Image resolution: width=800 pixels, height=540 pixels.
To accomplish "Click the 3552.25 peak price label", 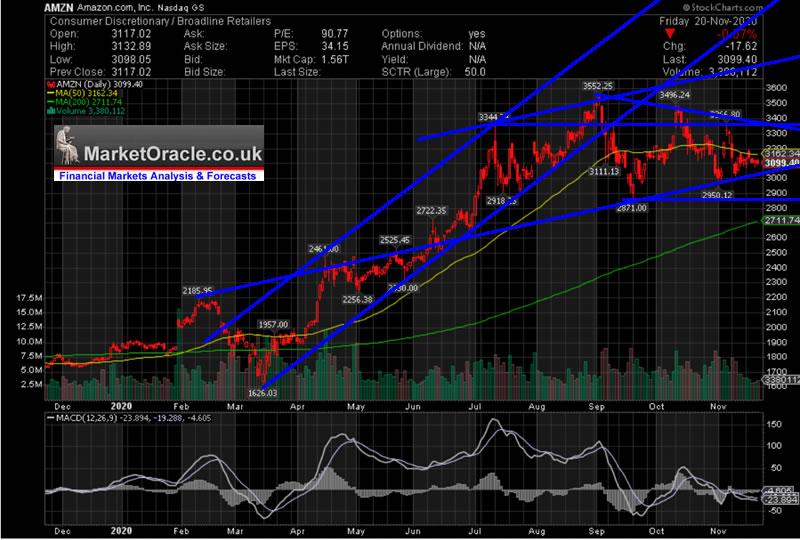I will (x=599, y=87).
